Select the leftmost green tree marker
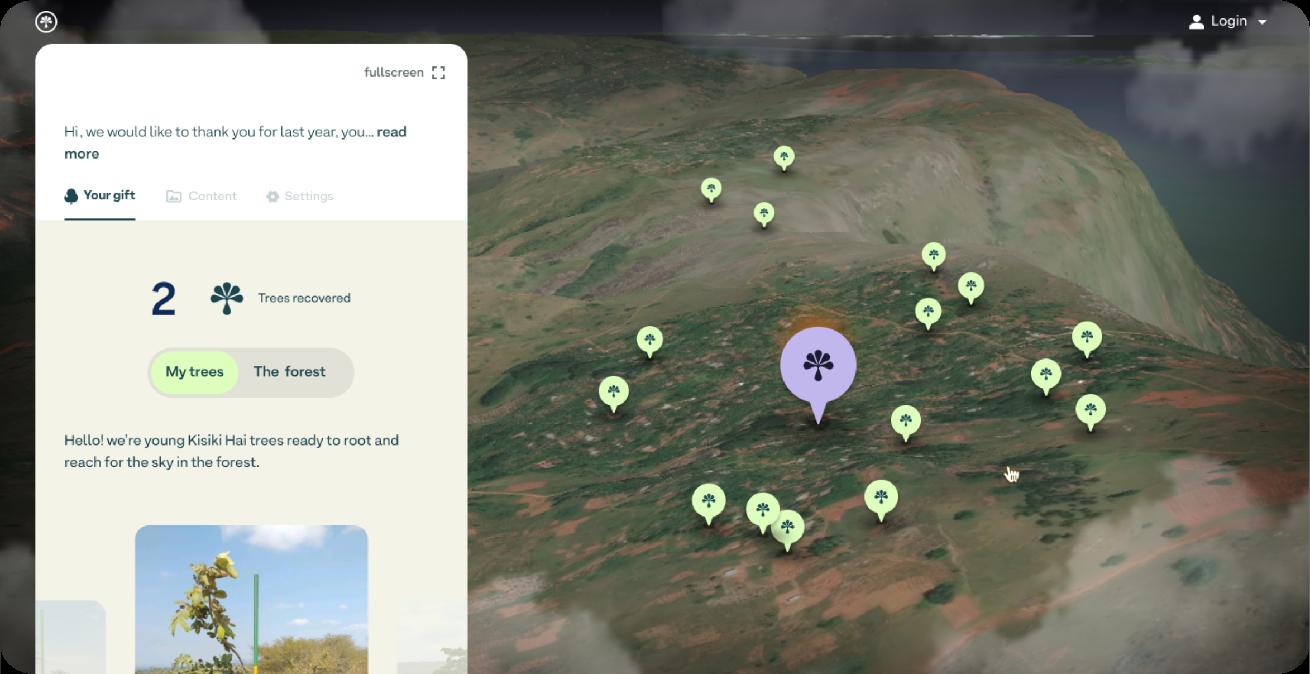 [x=614, y=393]
